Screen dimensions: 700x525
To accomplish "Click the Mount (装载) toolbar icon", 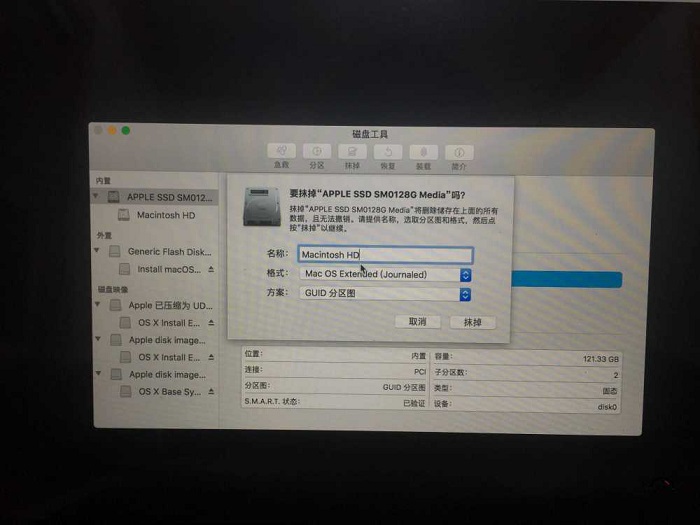I will tap(423, 153).
